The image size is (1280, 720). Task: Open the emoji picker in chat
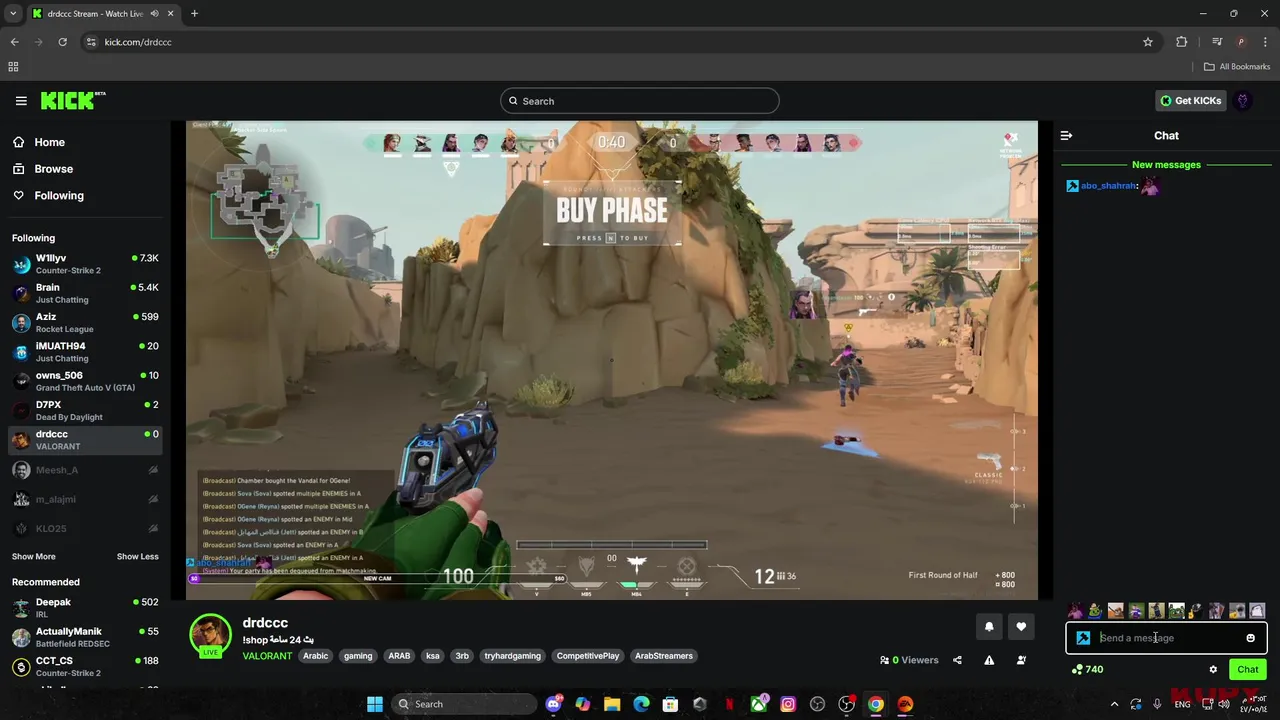coord(1250,638)
